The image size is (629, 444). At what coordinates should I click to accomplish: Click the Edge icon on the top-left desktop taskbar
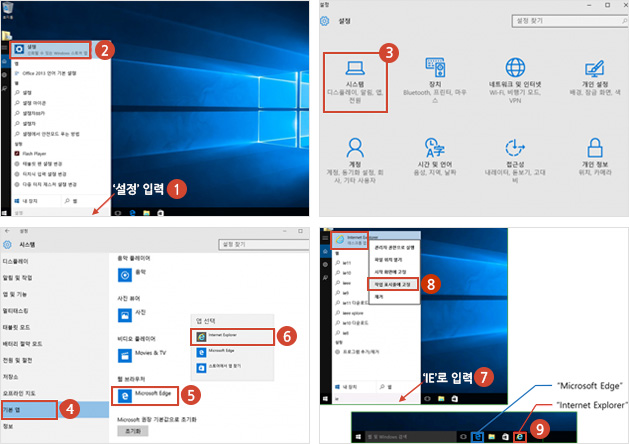pyautogui.click(x=132, y=213)
